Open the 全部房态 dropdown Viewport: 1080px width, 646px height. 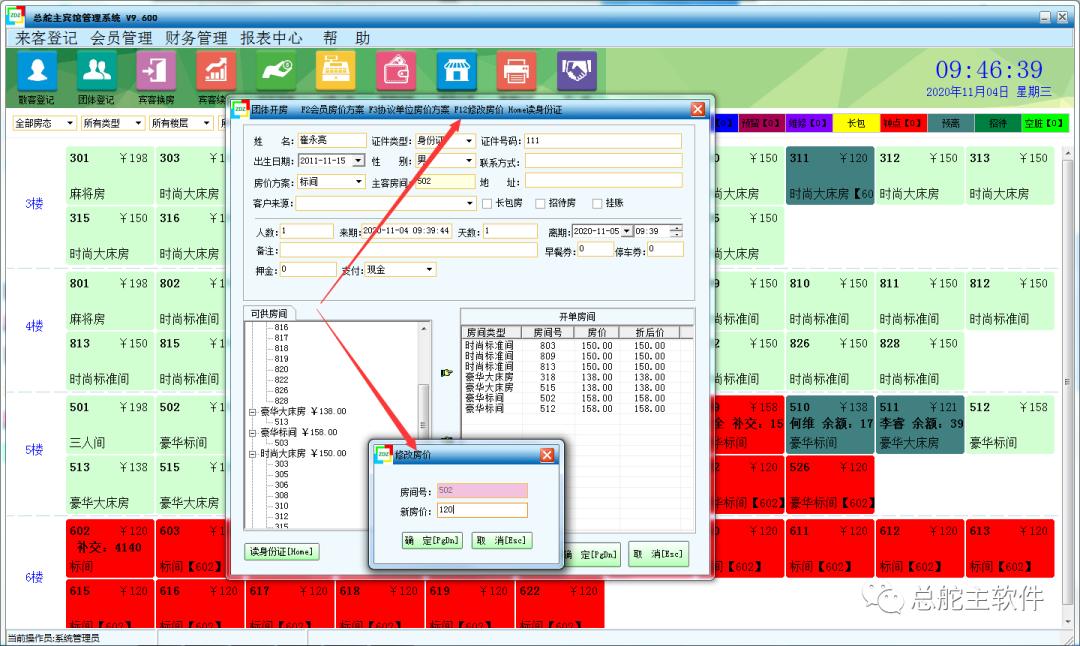[x=70, y=122]
